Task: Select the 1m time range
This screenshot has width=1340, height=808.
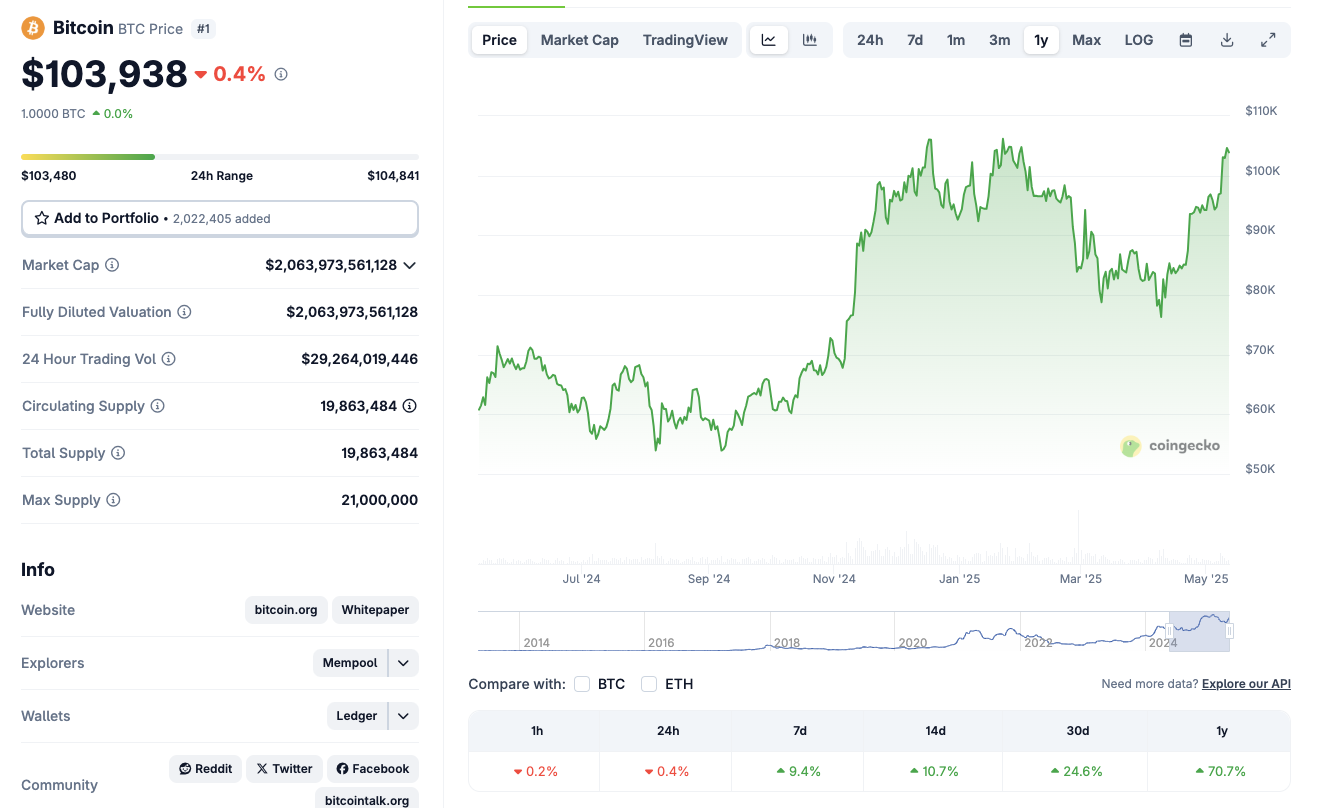Action: click(x=956, y=40)
